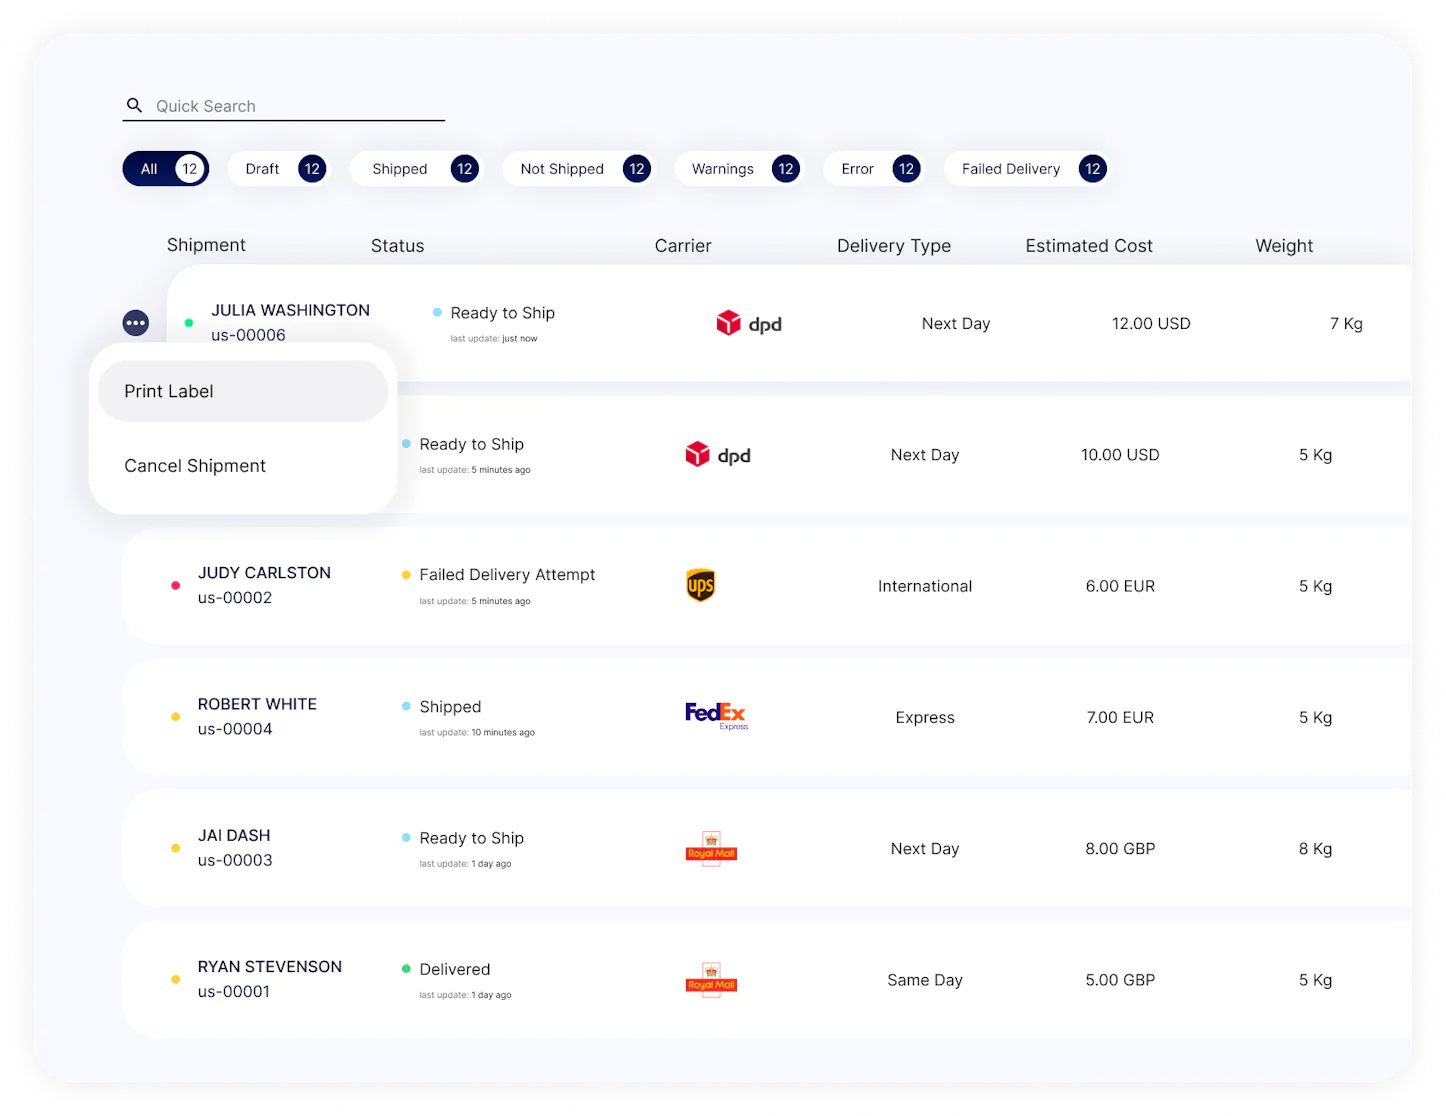Click the yellow dot beside Ryan Stevenson
1446x1116 pixels.
coord(176,980)
